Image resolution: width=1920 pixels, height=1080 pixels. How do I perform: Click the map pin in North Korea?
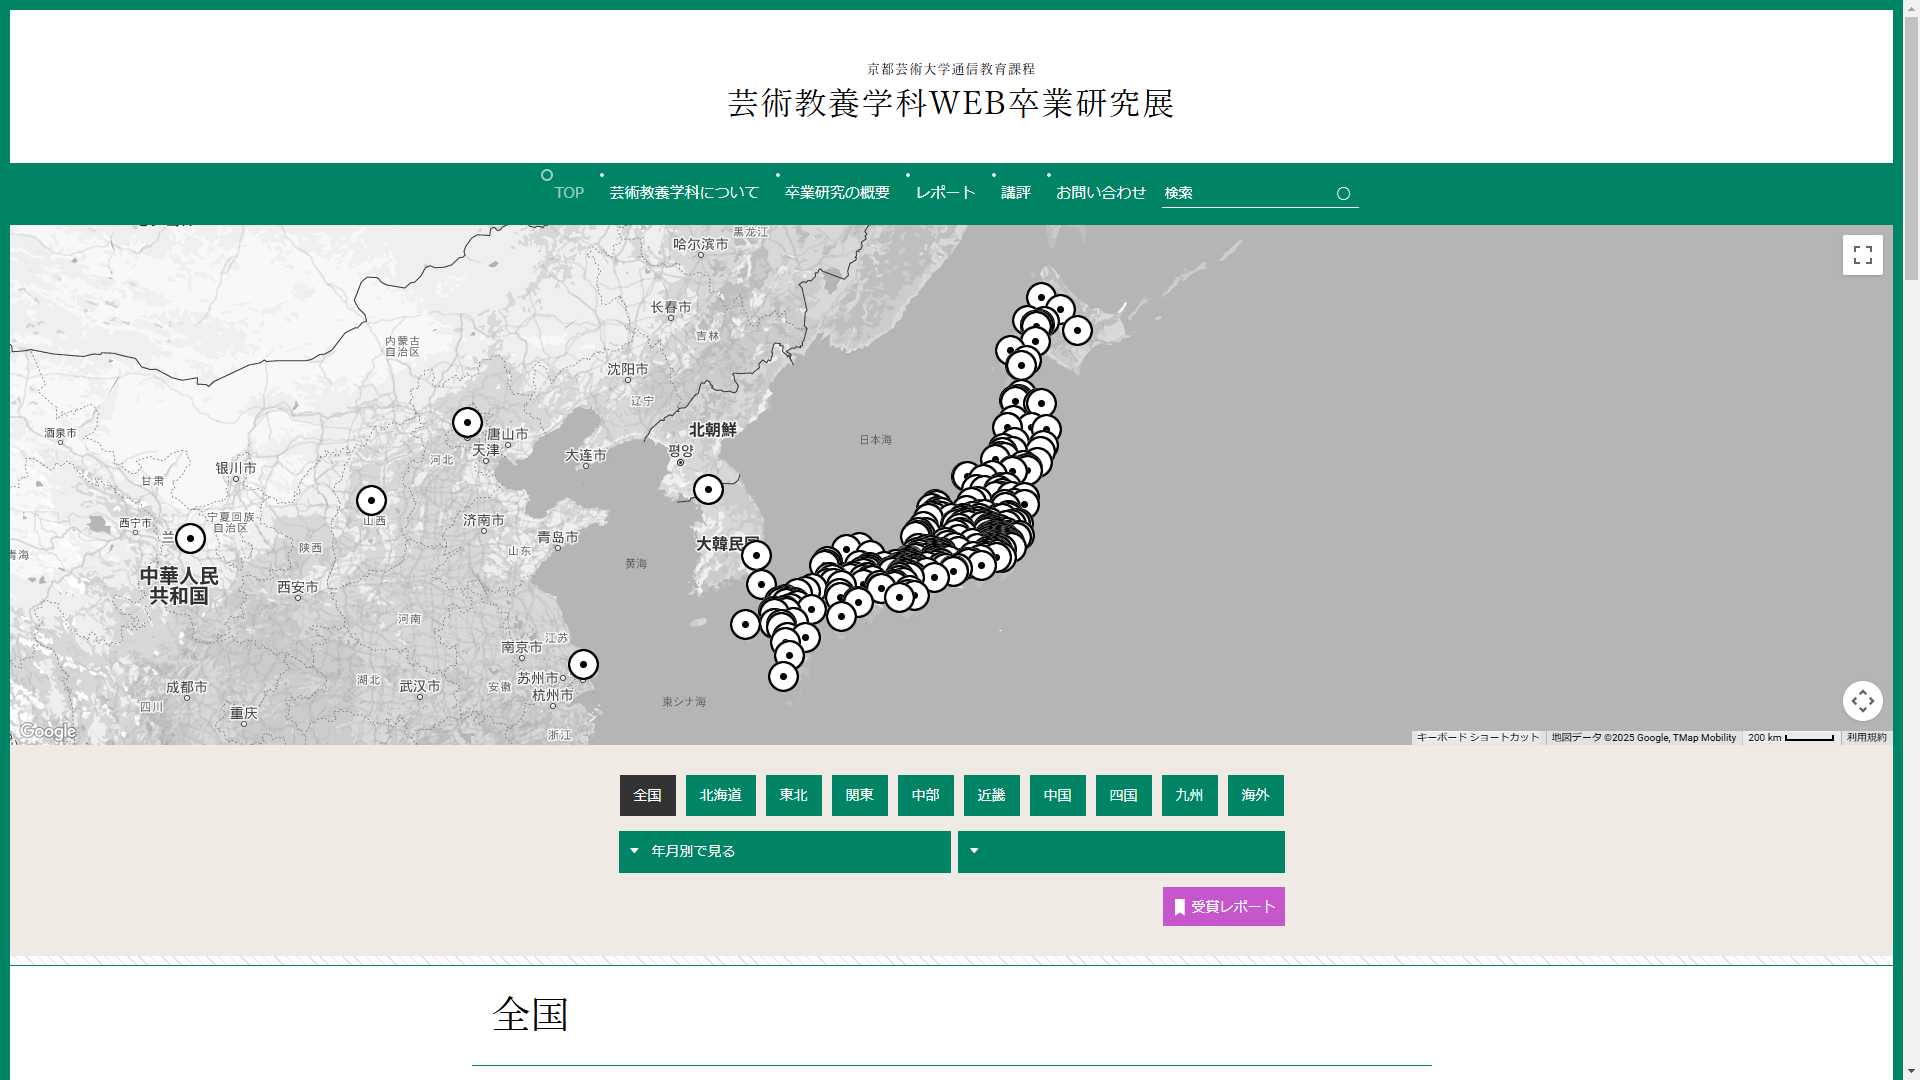click(x=708, y=490)
